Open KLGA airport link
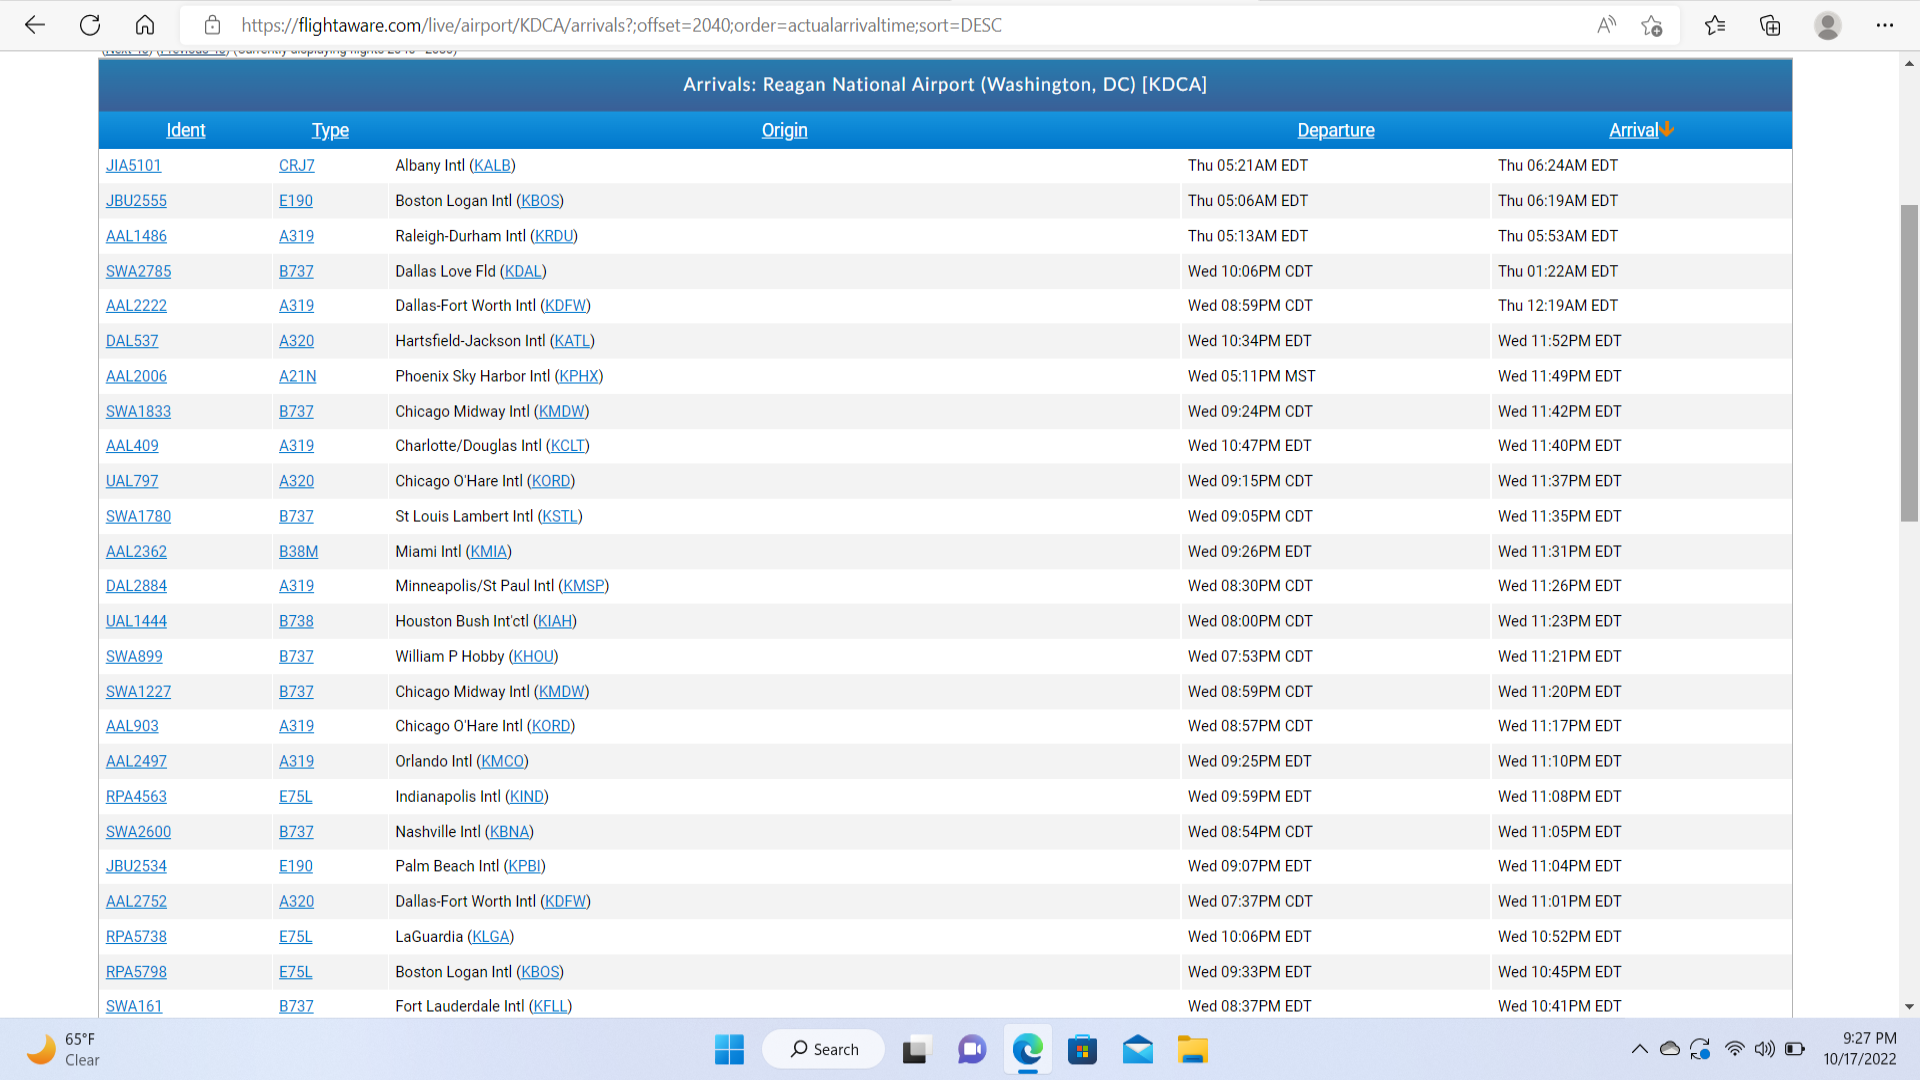This screenshot has width=1920, height=1080. [x=491, y=937]
